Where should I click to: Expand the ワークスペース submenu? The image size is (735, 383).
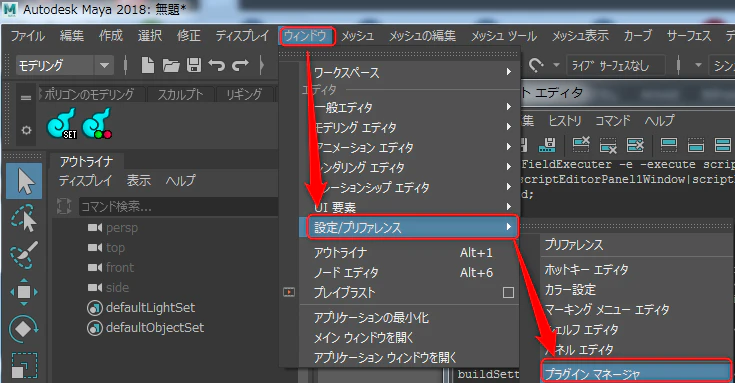click(x=409, y=72)
